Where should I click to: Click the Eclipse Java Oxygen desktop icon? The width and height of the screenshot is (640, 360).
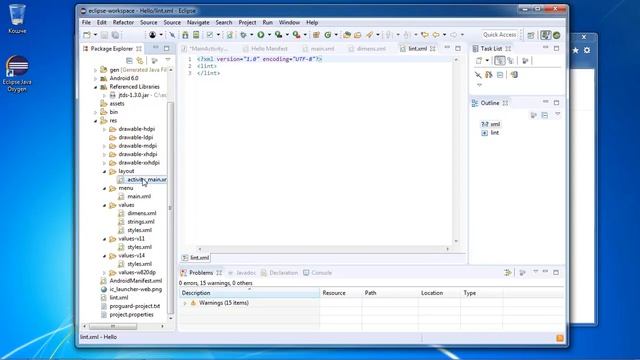click(x=17, y=73)
